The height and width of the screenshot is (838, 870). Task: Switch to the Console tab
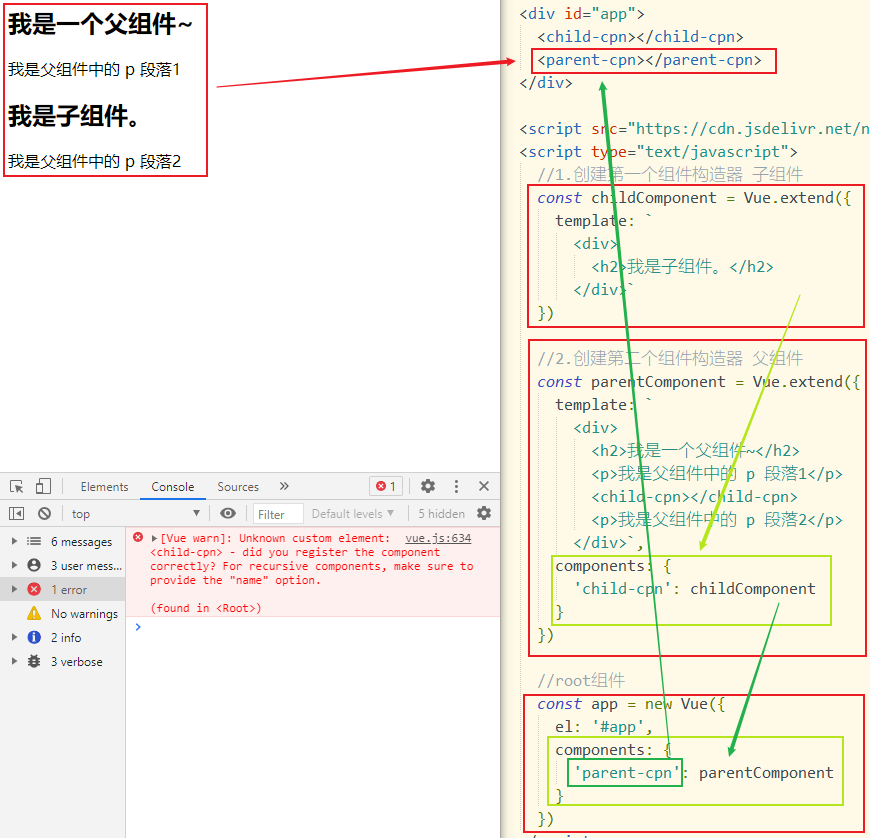coord(173,487)
